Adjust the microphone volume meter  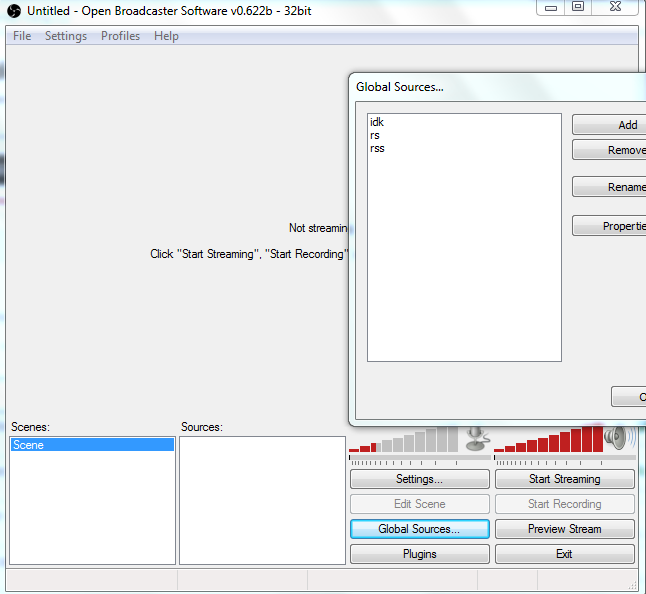419,457
